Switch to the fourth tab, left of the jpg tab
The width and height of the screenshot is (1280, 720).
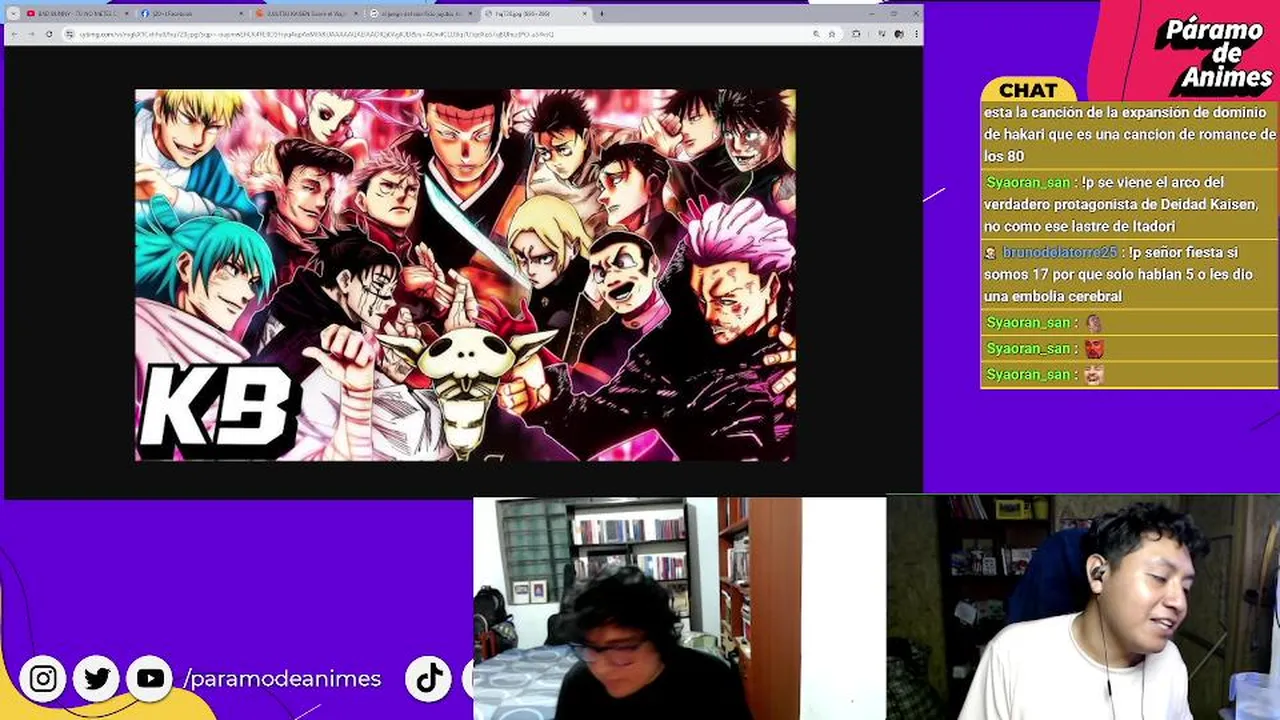pyautogui.click(x=420, y=14)
